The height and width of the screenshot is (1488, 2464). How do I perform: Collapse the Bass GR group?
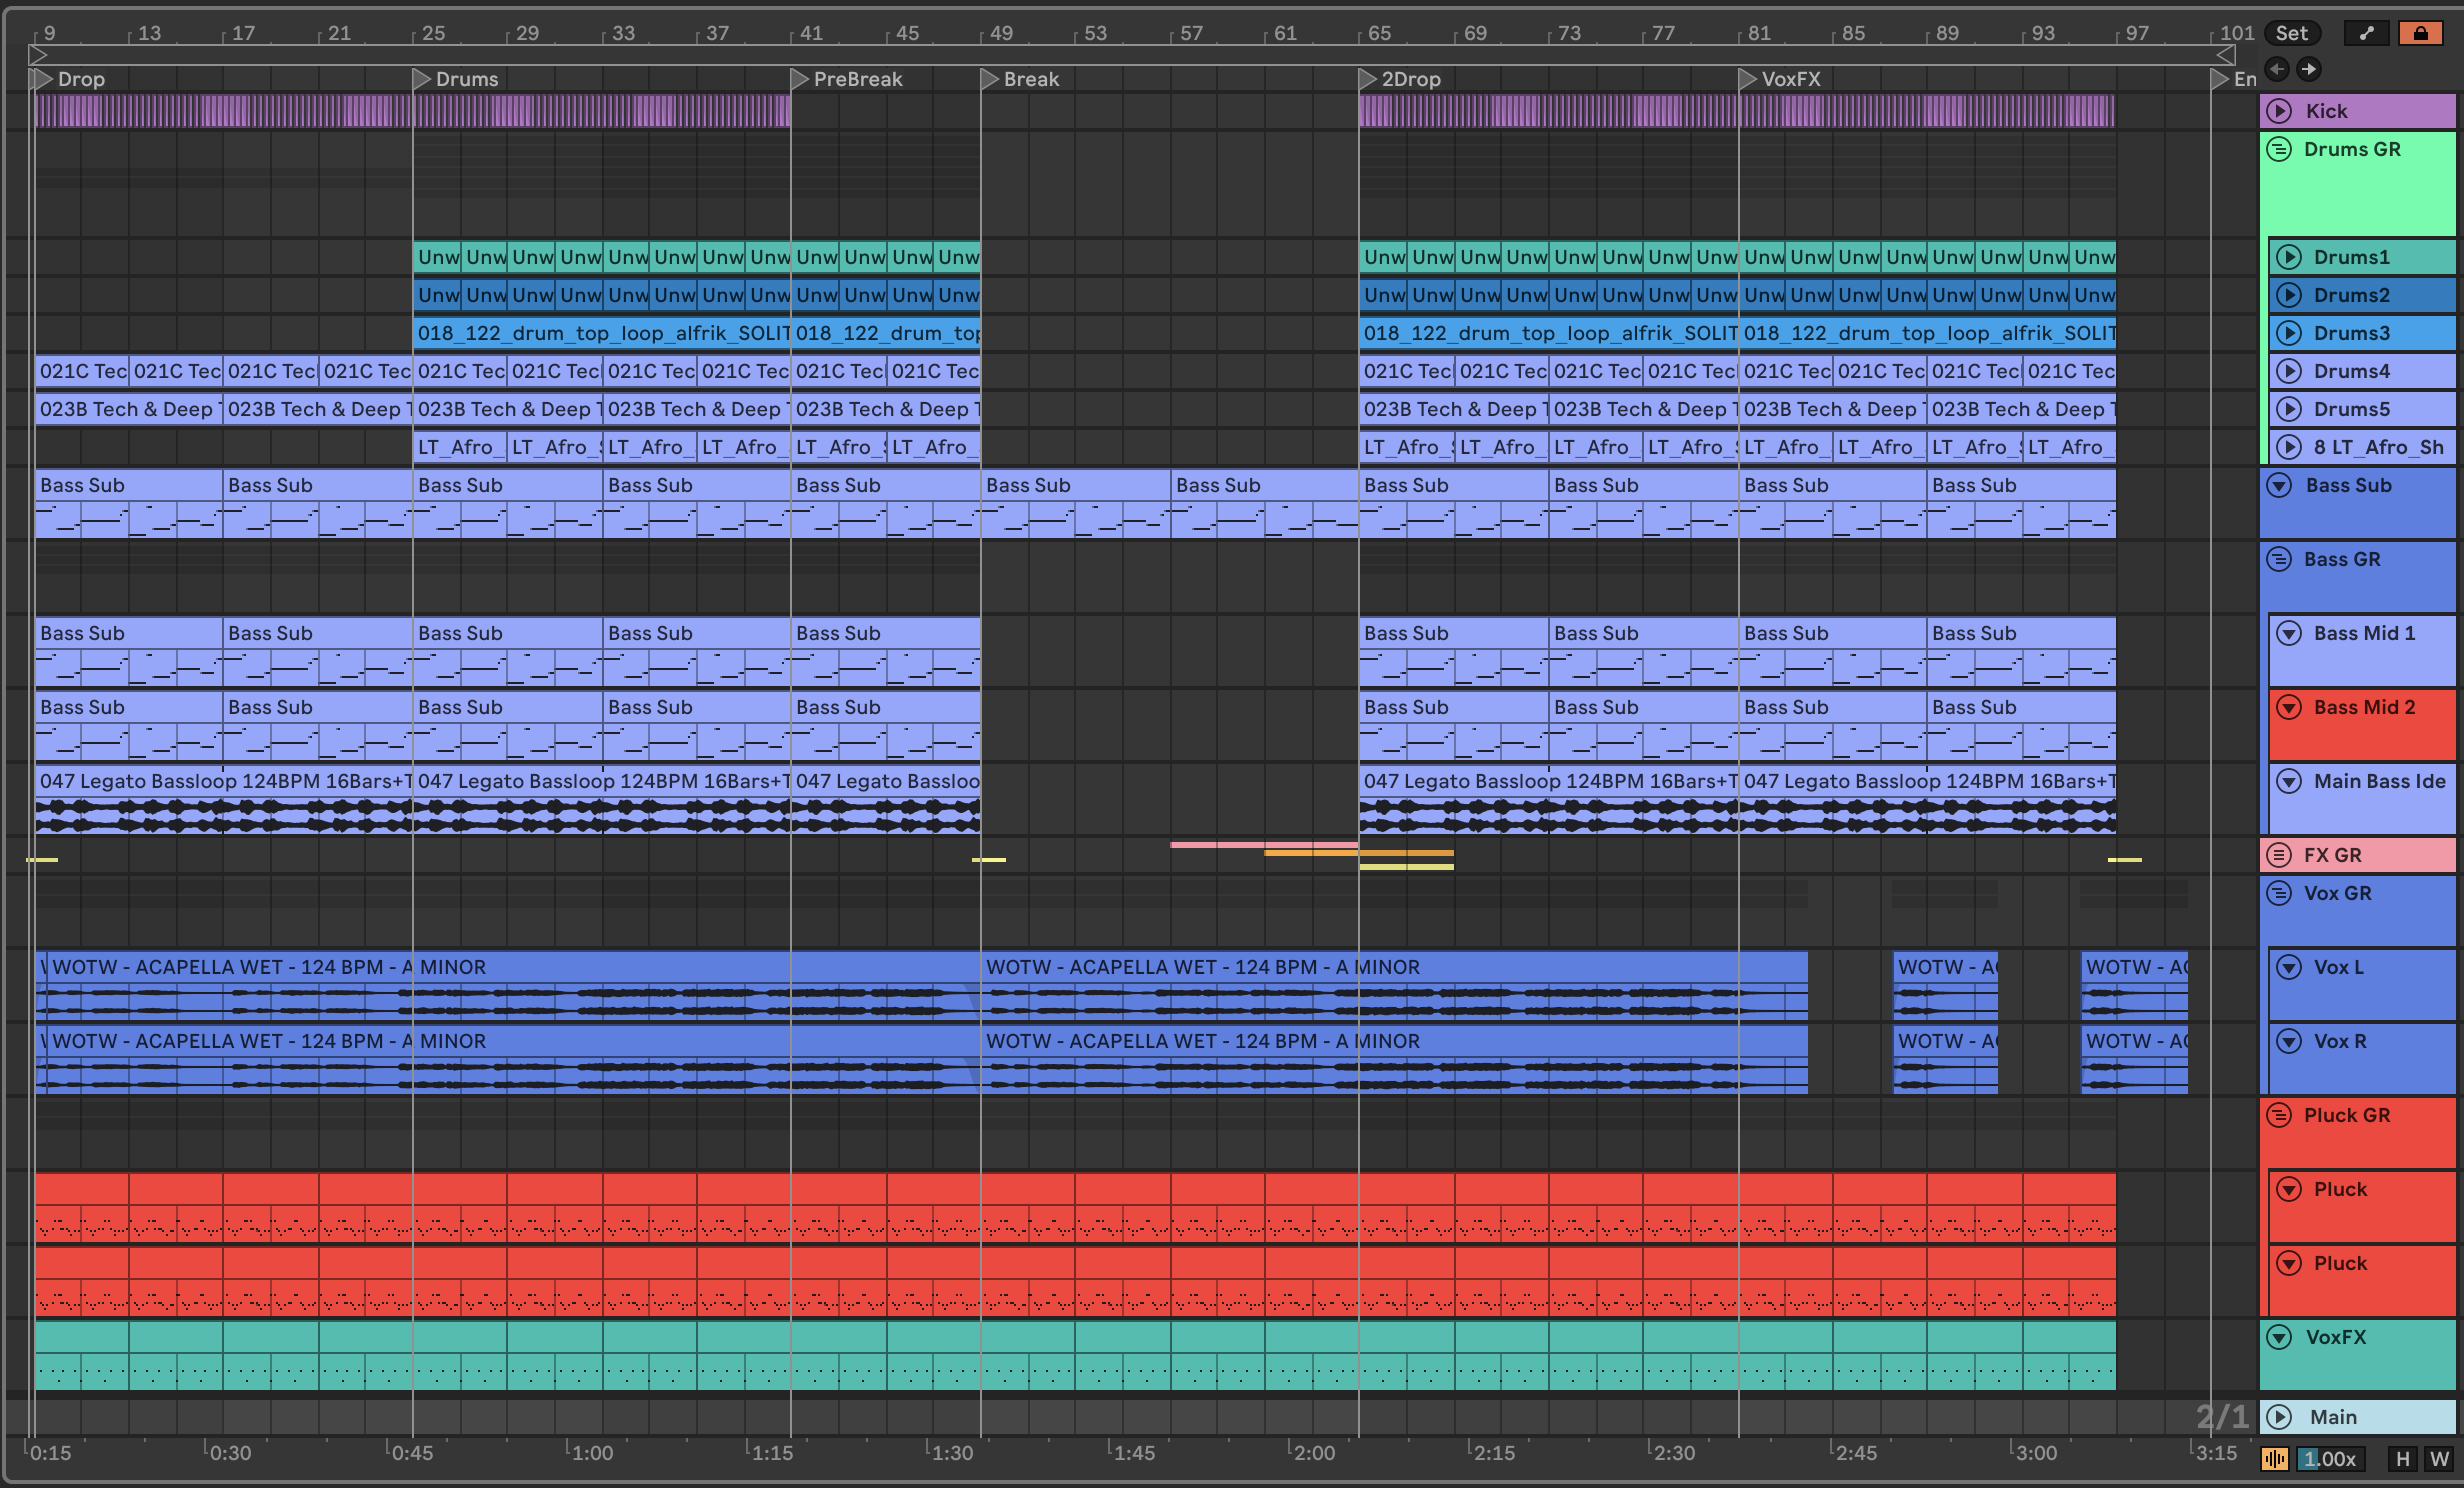point(2279,559)
